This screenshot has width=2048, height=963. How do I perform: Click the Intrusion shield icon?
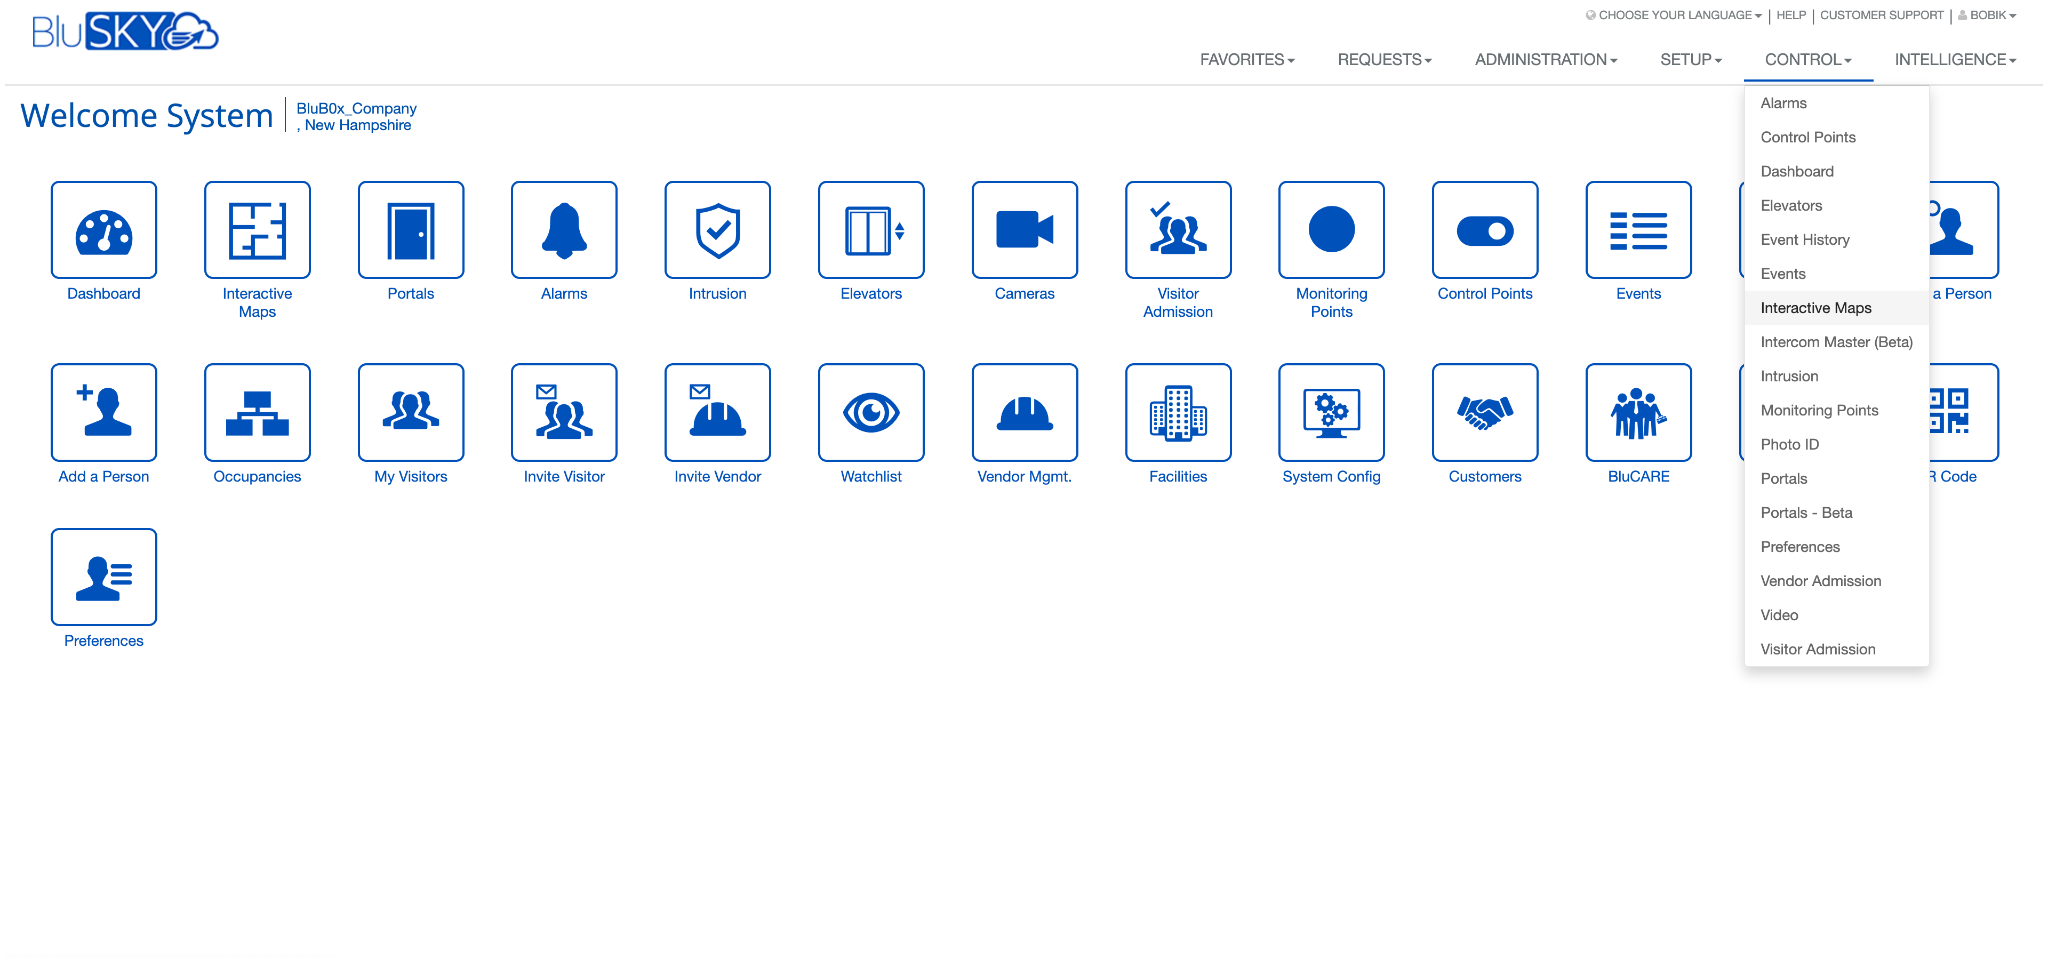717,229
